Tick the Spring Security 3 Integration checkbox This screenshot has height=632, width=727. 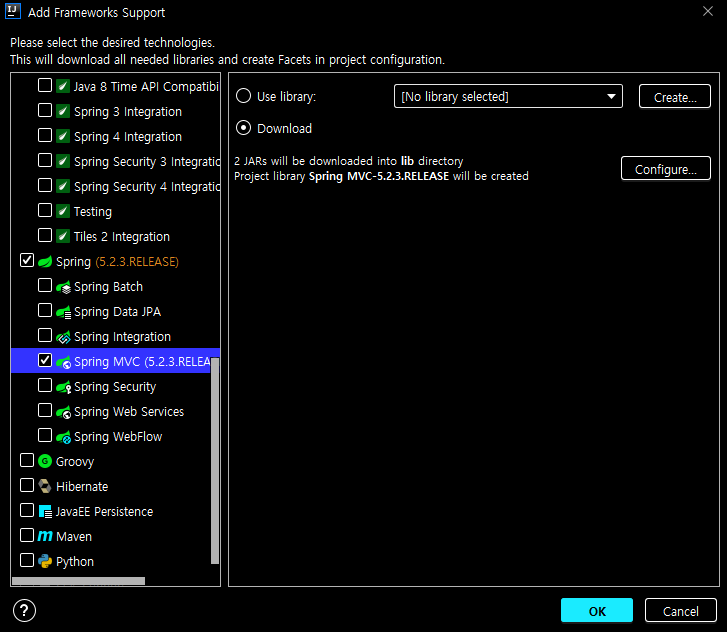pyautogui.click(x=45, y=160)
